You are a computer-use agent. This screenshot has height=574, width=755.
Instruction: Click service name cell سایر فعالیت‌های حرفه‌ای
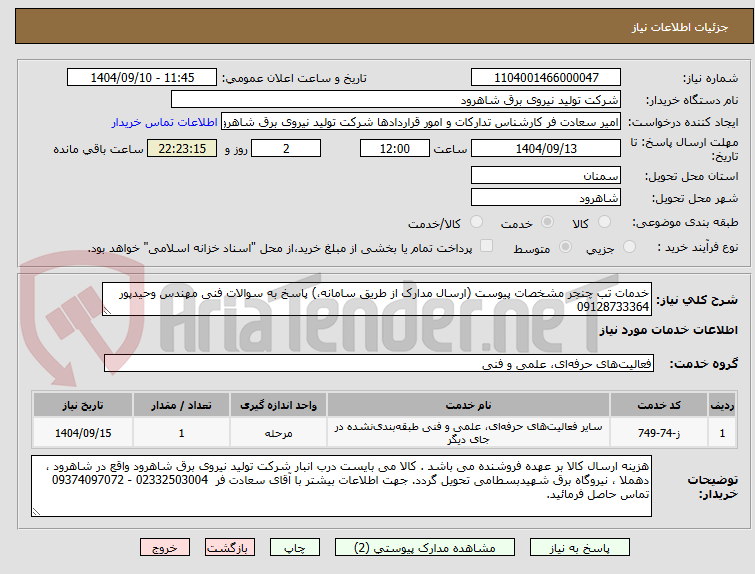(469, 433)
